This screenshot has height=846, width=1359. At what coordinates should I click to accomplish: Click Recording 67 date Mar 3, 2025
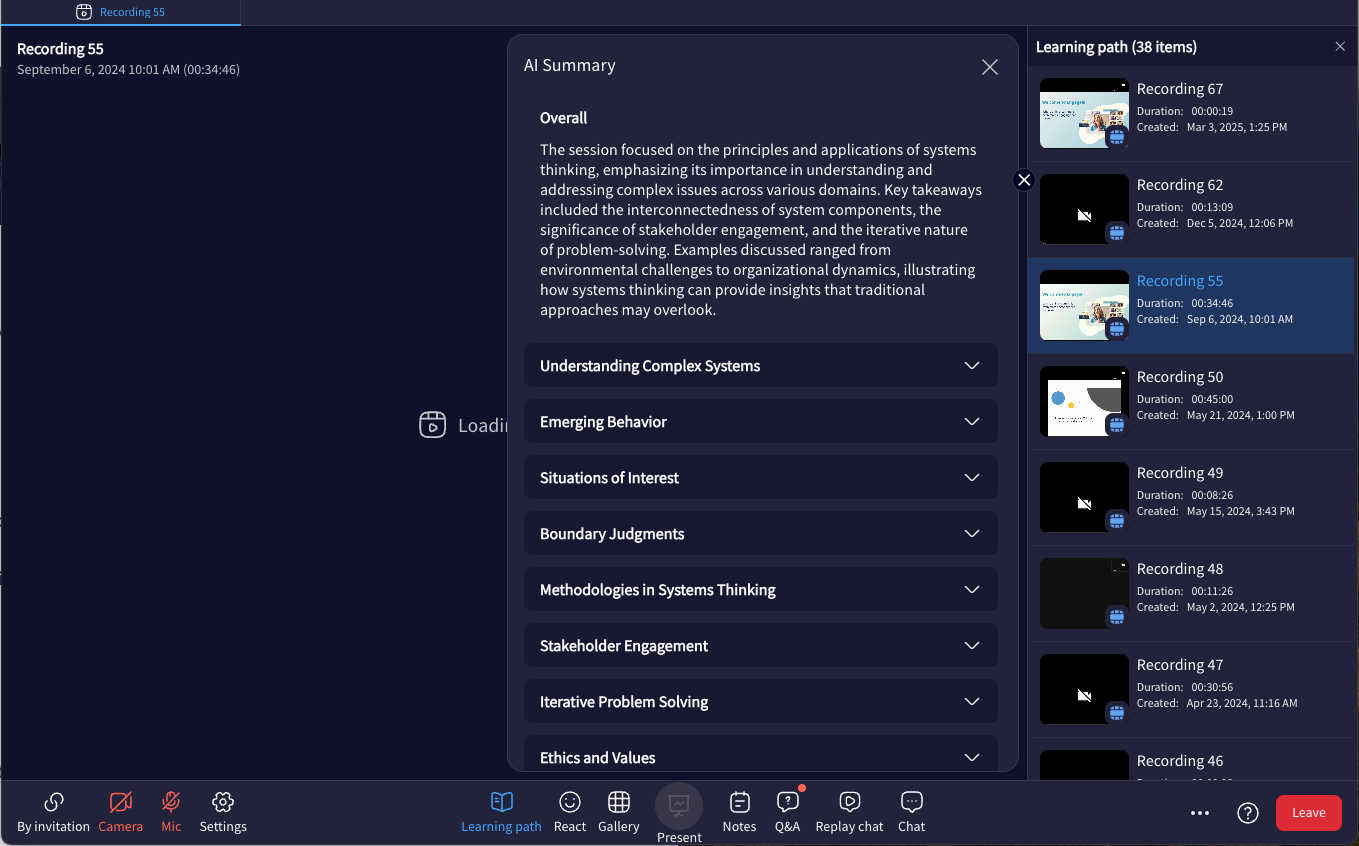[1237, 127]
